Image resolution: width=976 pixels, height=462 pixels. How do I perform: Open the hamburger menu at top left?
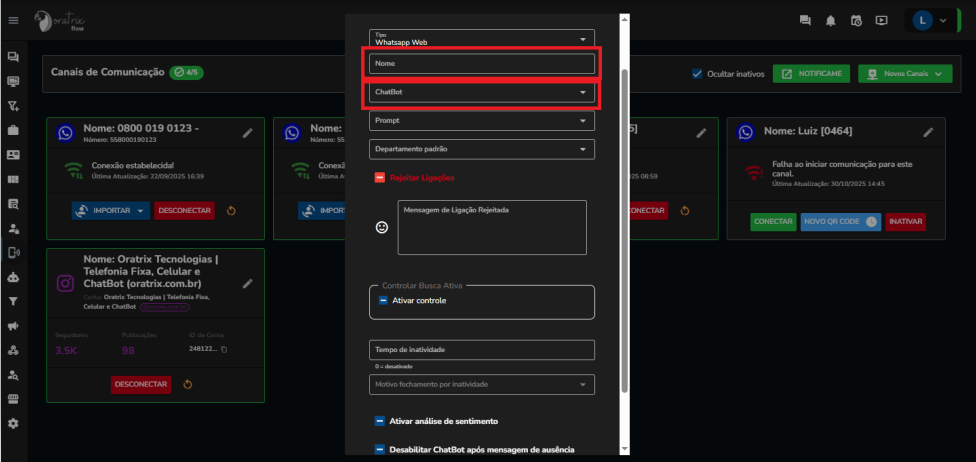pos(13,20)
